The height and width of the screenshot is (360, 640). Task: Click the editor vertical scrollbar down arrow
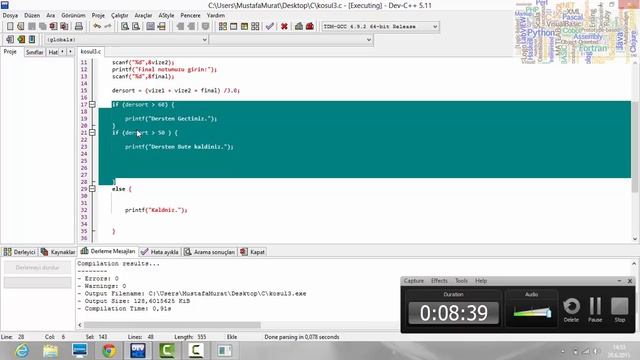[x=635, y=239]
